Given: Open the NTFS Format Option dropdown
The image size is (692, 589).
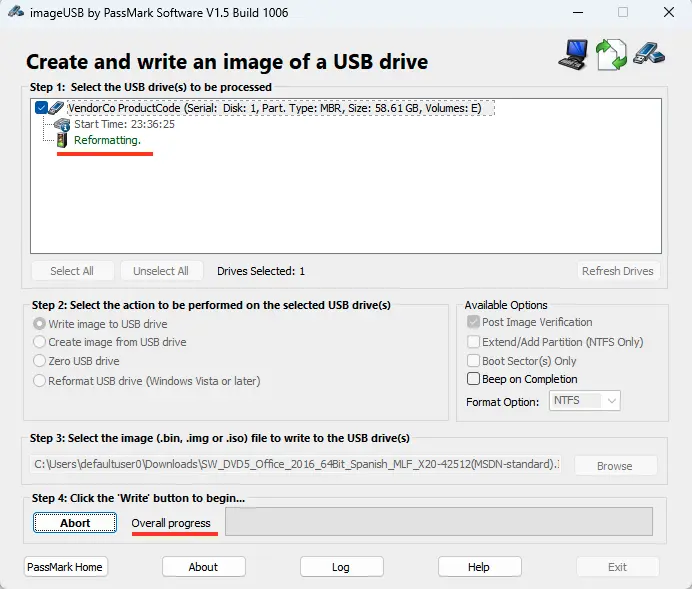Looking at the screenshot, I should 585,401.
